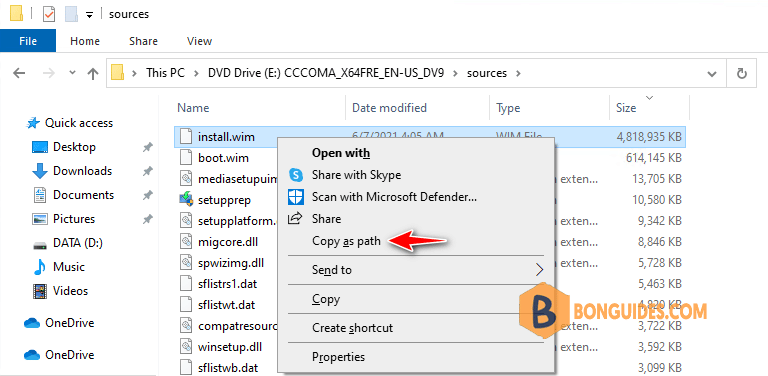
Task: Go up one folder level with up arrow
Action: pyautogui.click(x=93, y=73)
